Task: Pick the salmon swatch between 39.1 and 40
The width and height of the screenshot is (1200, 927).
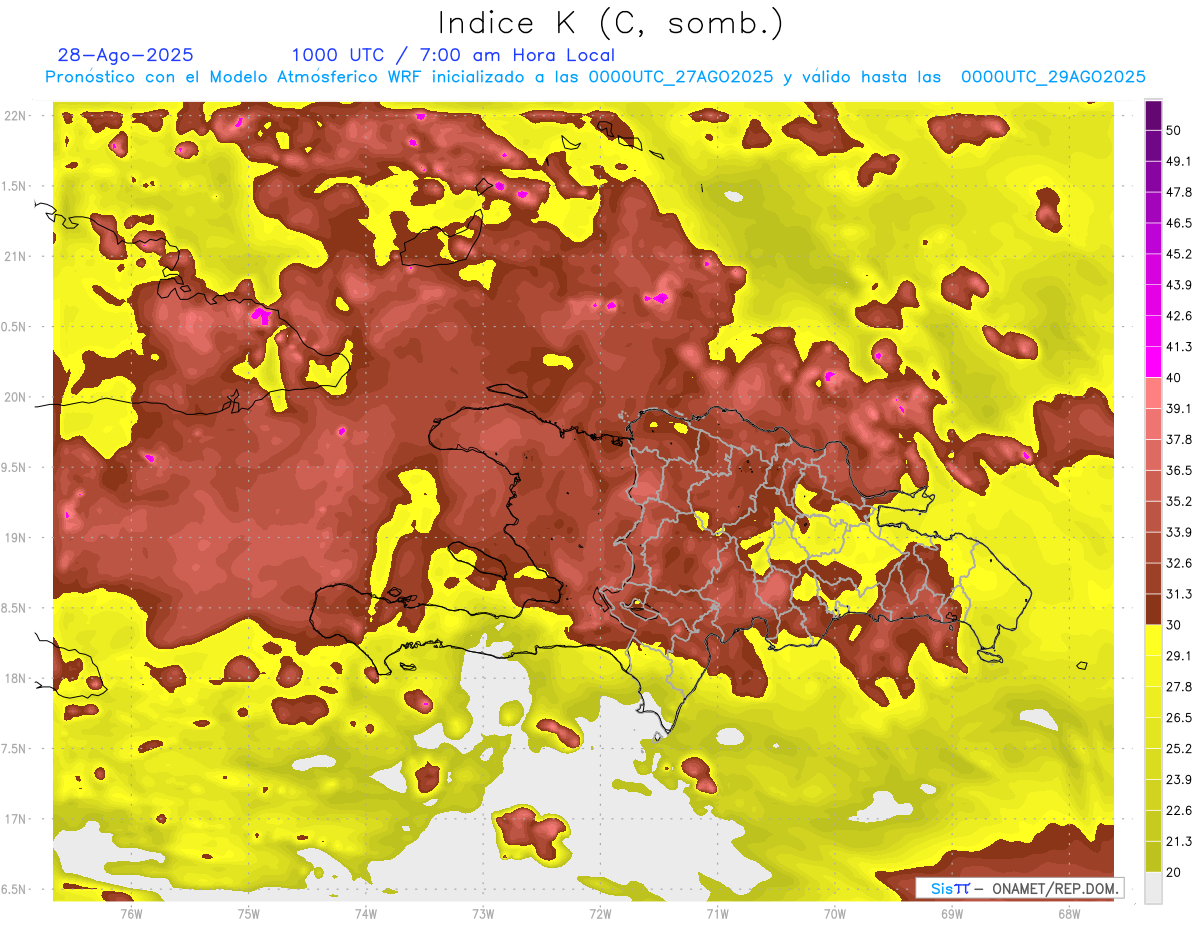Action: (x=1153, y=393)
